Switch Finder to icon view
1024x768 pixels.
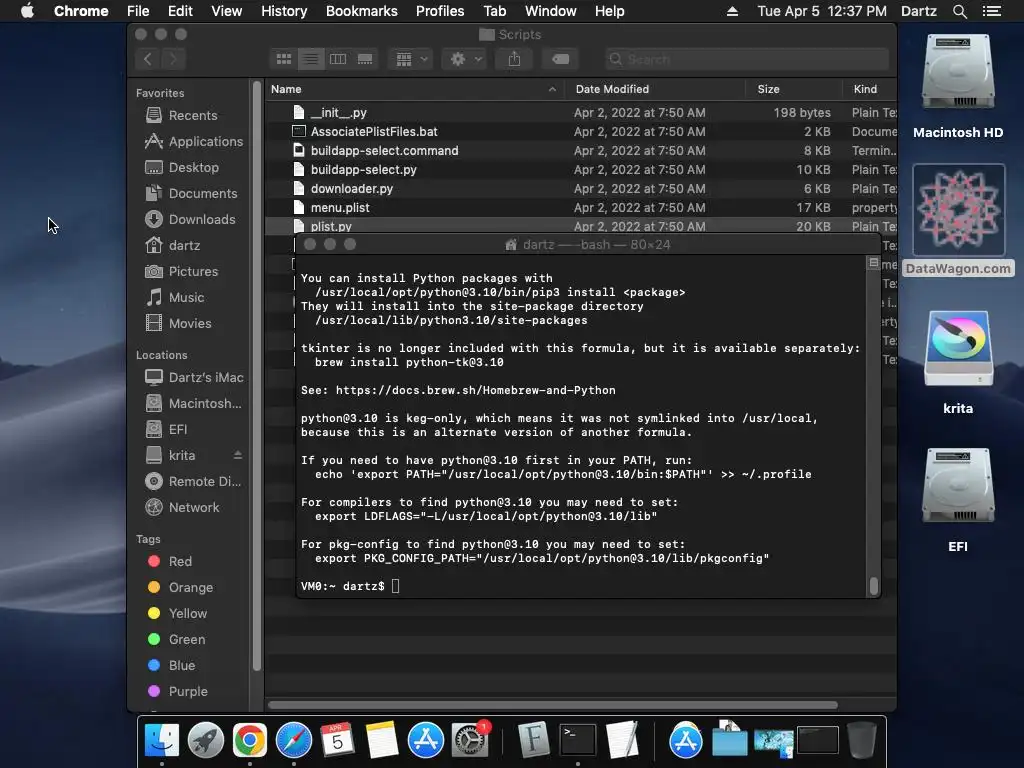pos(284,59)
